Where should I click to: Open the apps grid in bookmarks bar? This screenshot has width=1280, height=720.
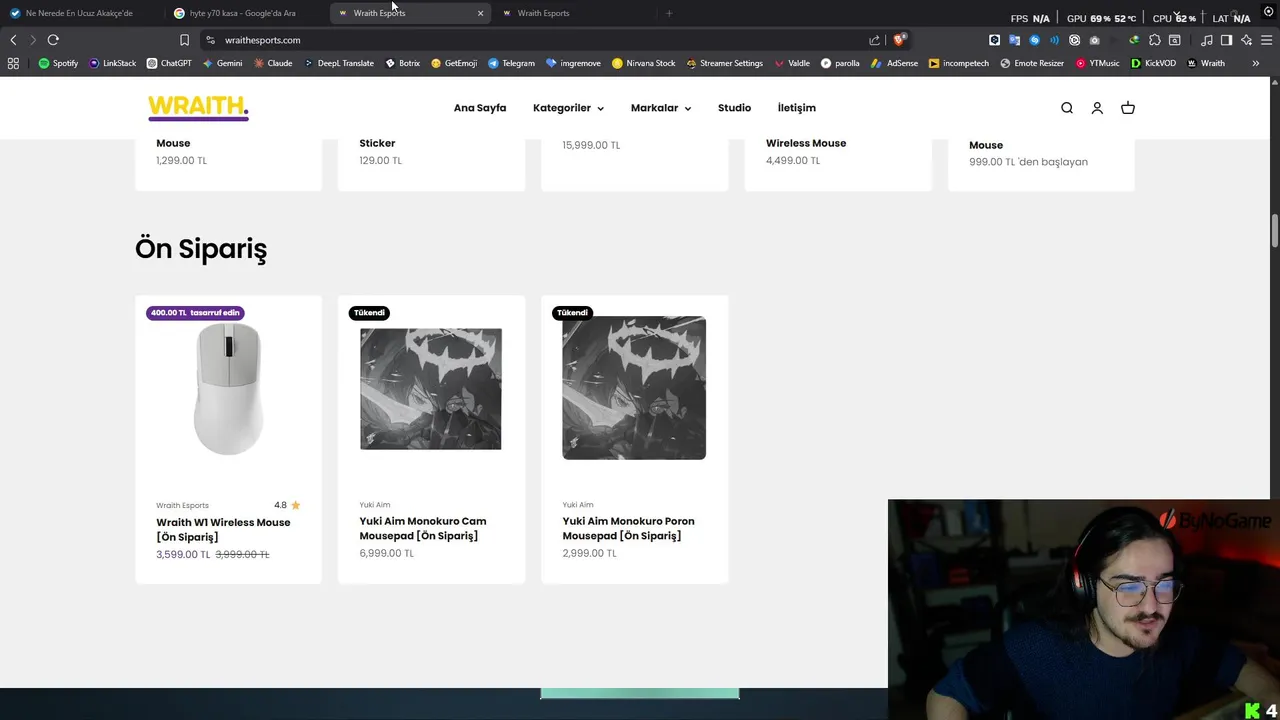tap(13, 63)
